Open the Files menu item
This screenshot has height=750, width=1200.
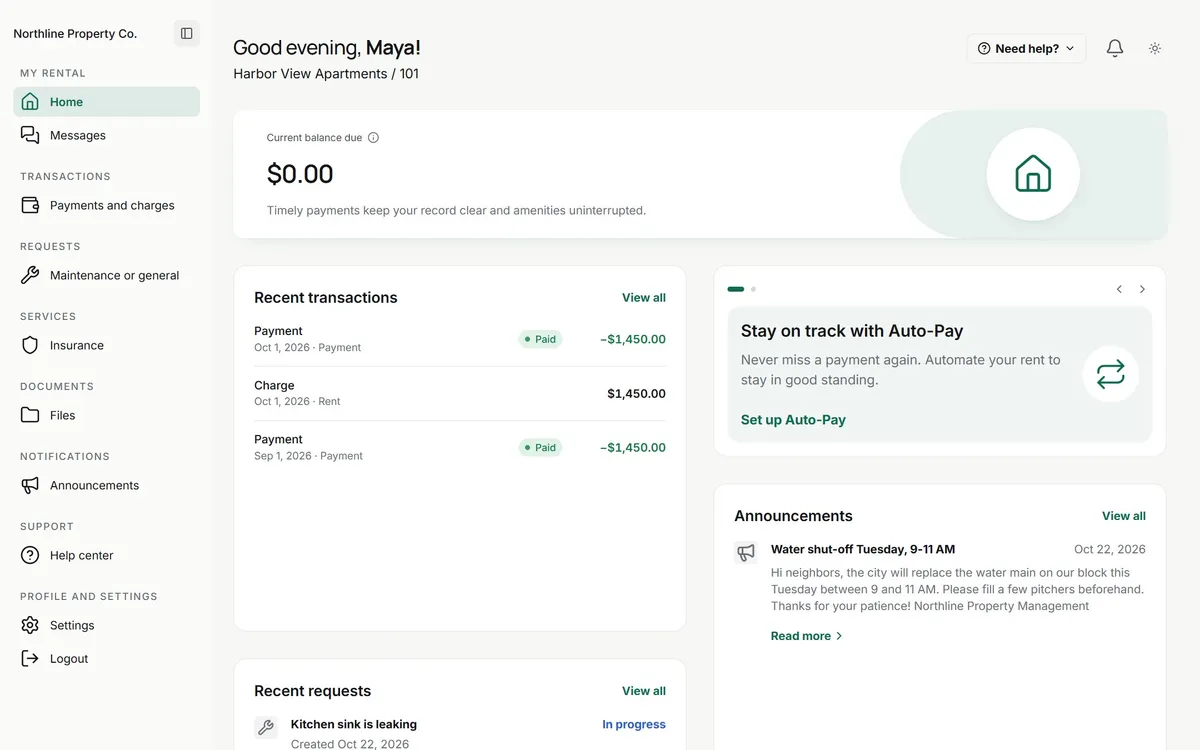106,415
